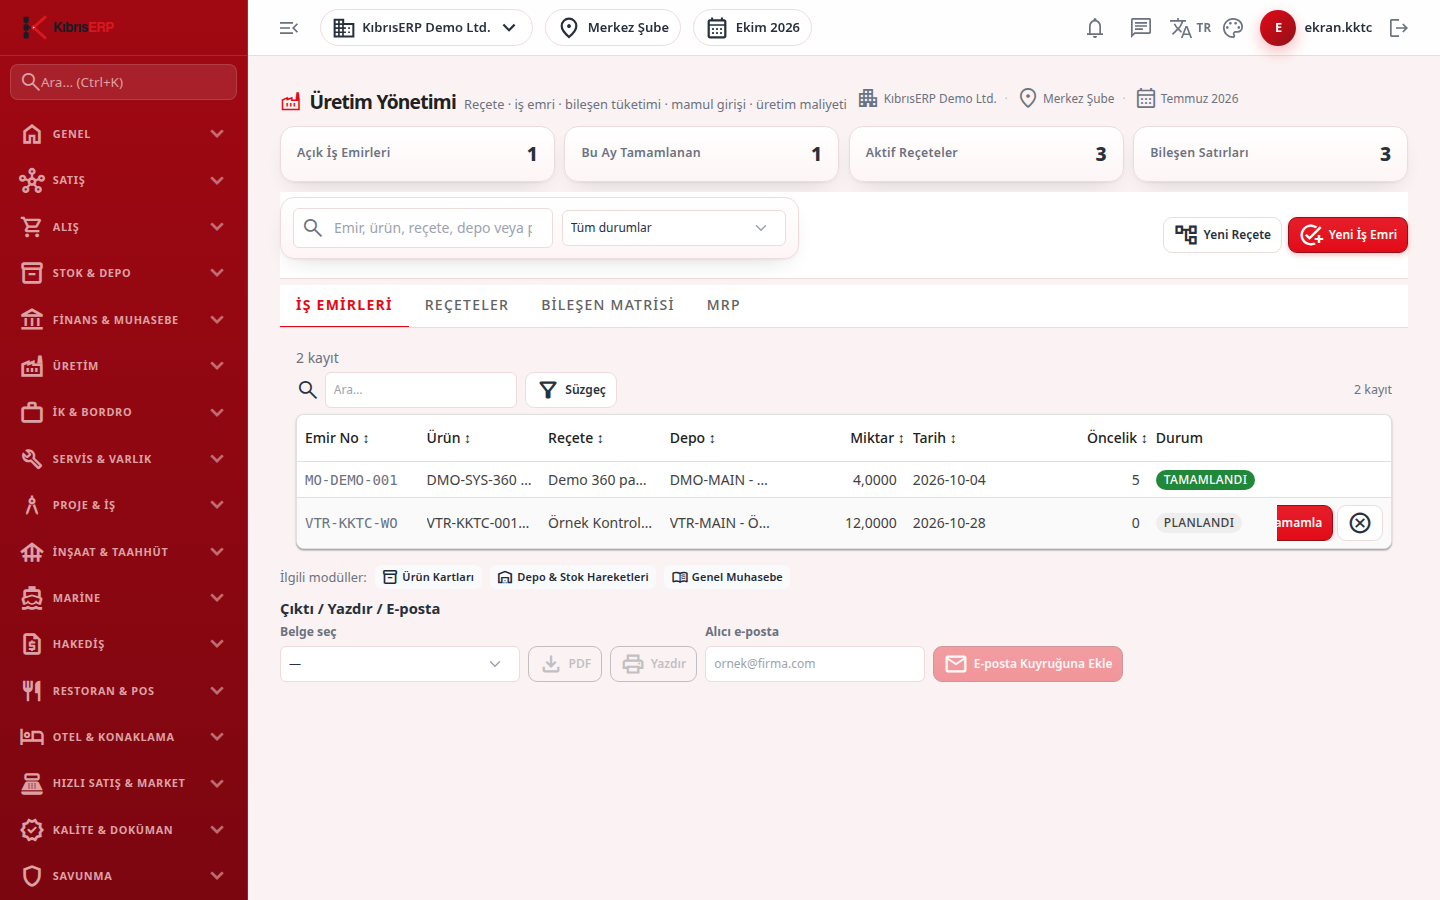
Task: Sort by the Reçete column
Action: point(575,438)
